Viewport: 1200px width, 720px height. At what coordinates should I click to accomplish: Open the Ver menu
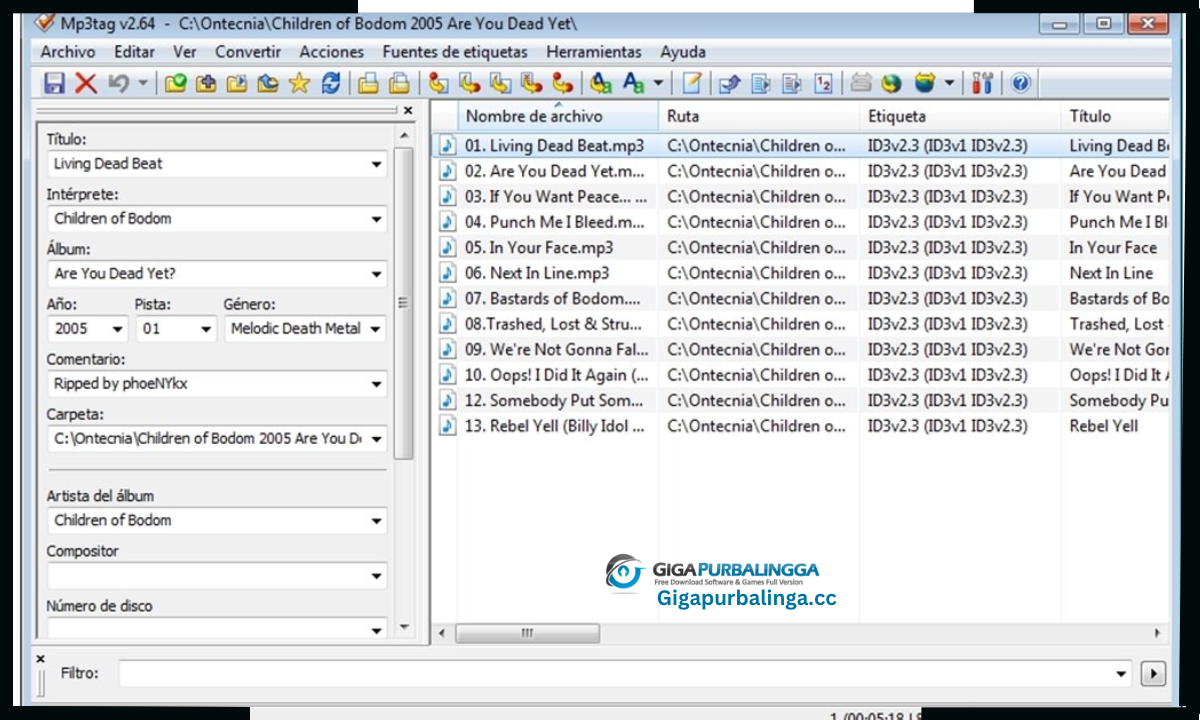click(x=185, y=52)
